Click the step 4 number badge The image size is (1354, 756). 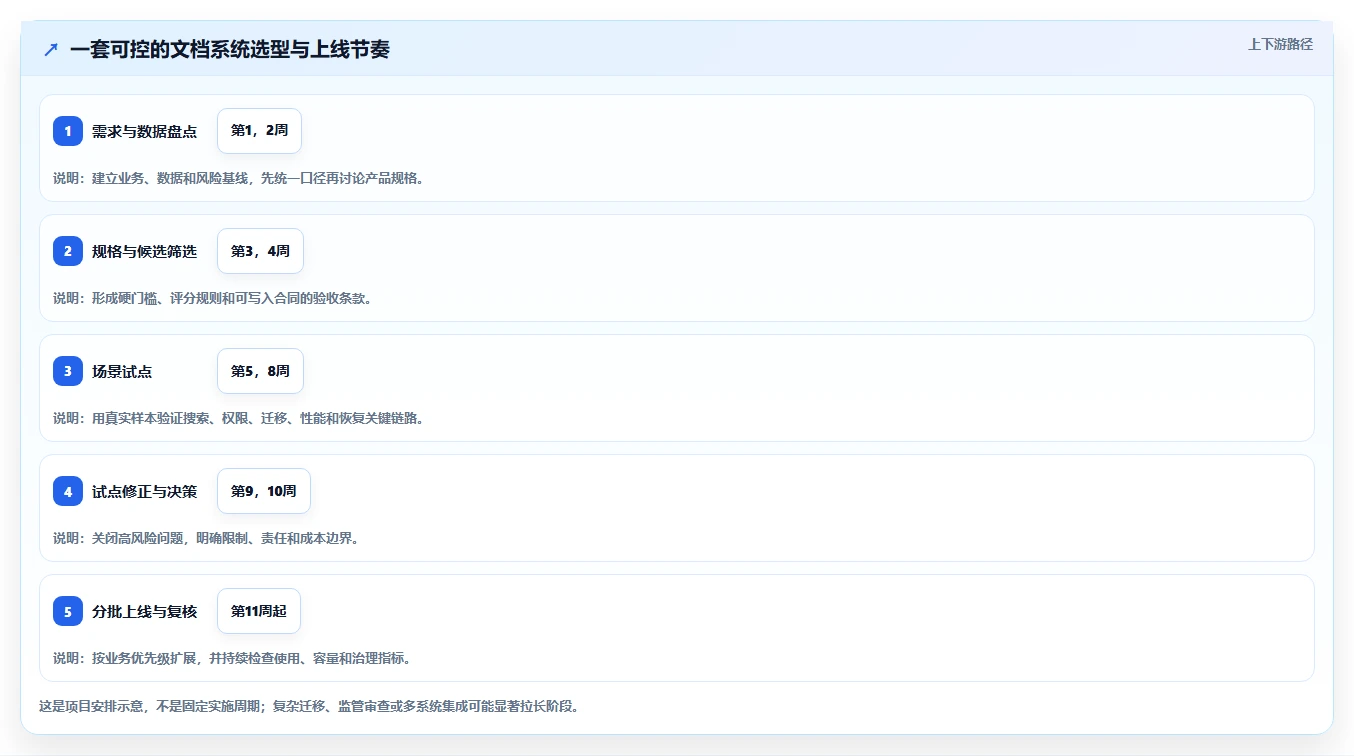[x=68, y=491]
